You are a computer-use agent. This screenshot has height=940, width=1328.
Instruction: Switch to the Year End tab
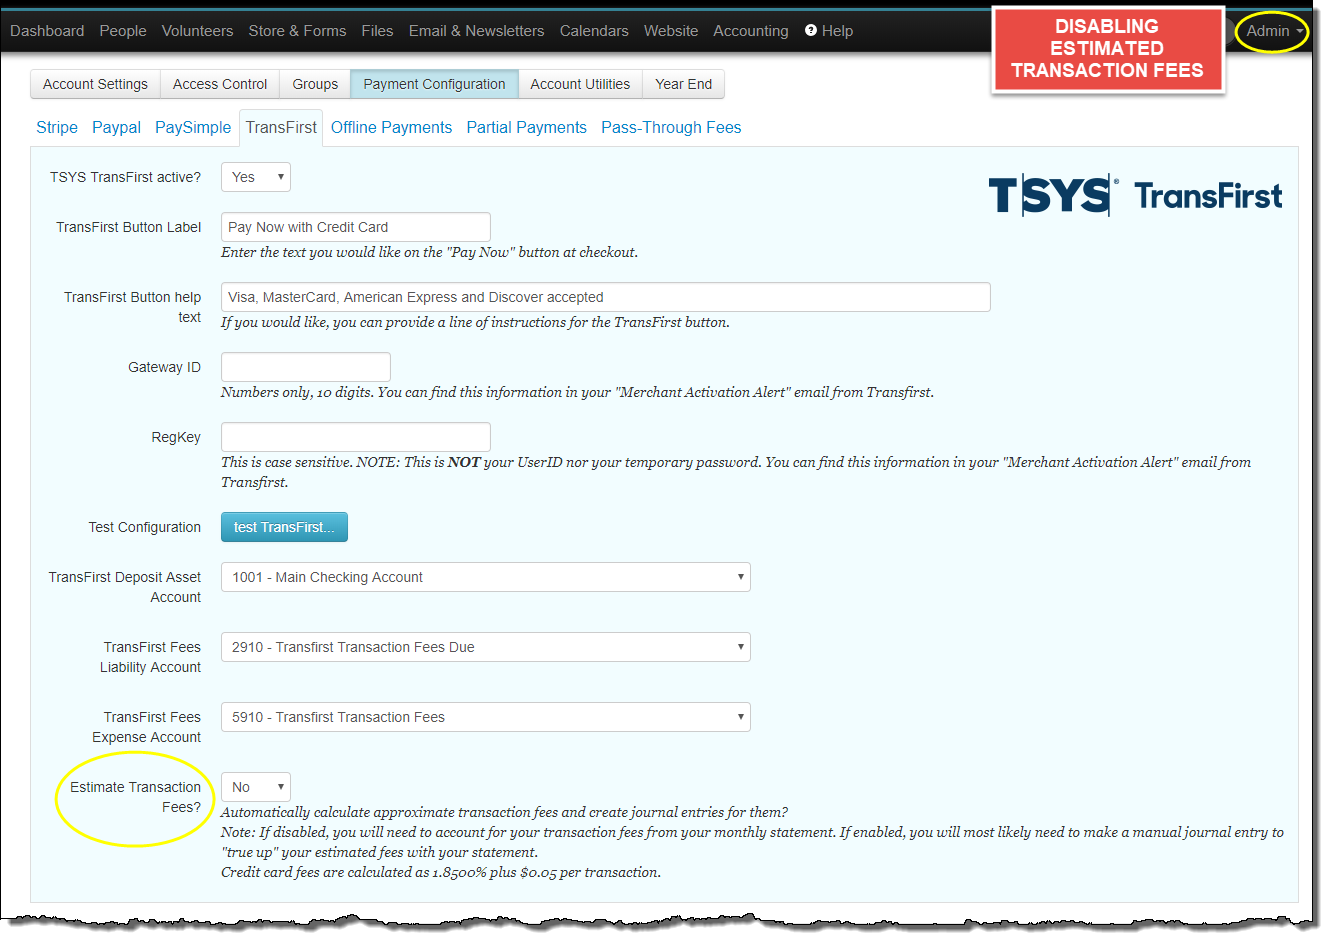[x=684, y=84]
